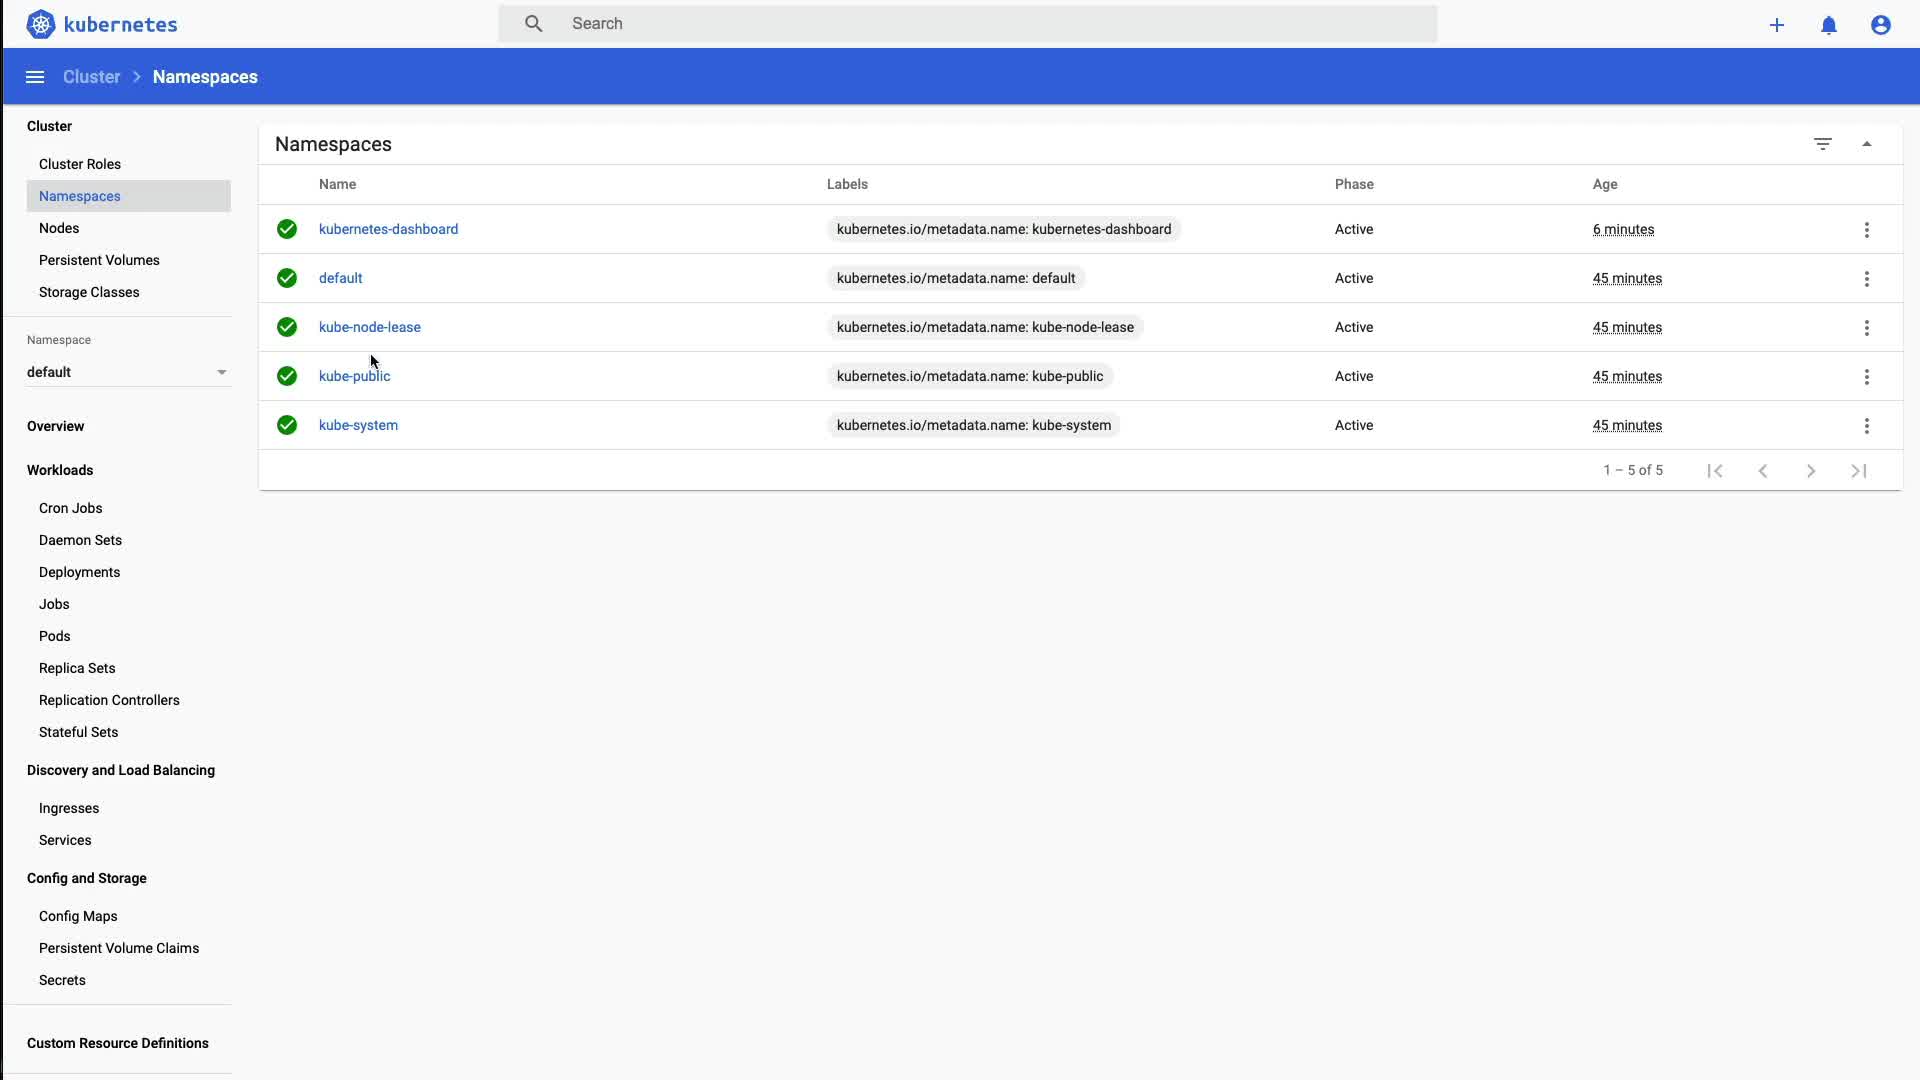1920x1080 pixels.
Task: Collapse the Namespaces card
Action: pyautogui.click(x=1867, y=144)
